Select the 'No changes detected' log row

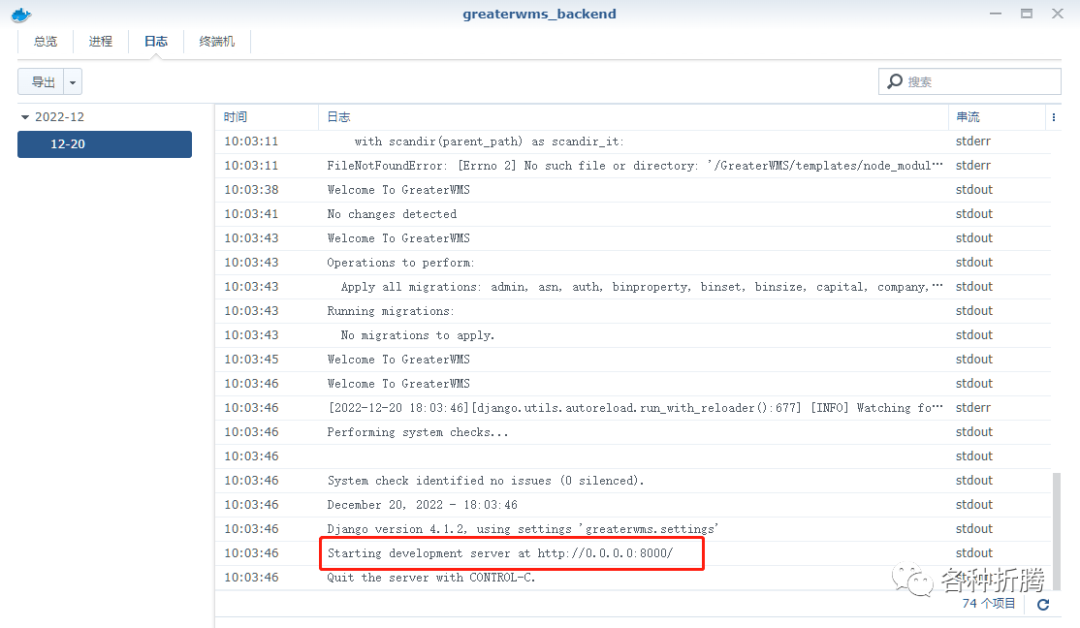633,214
